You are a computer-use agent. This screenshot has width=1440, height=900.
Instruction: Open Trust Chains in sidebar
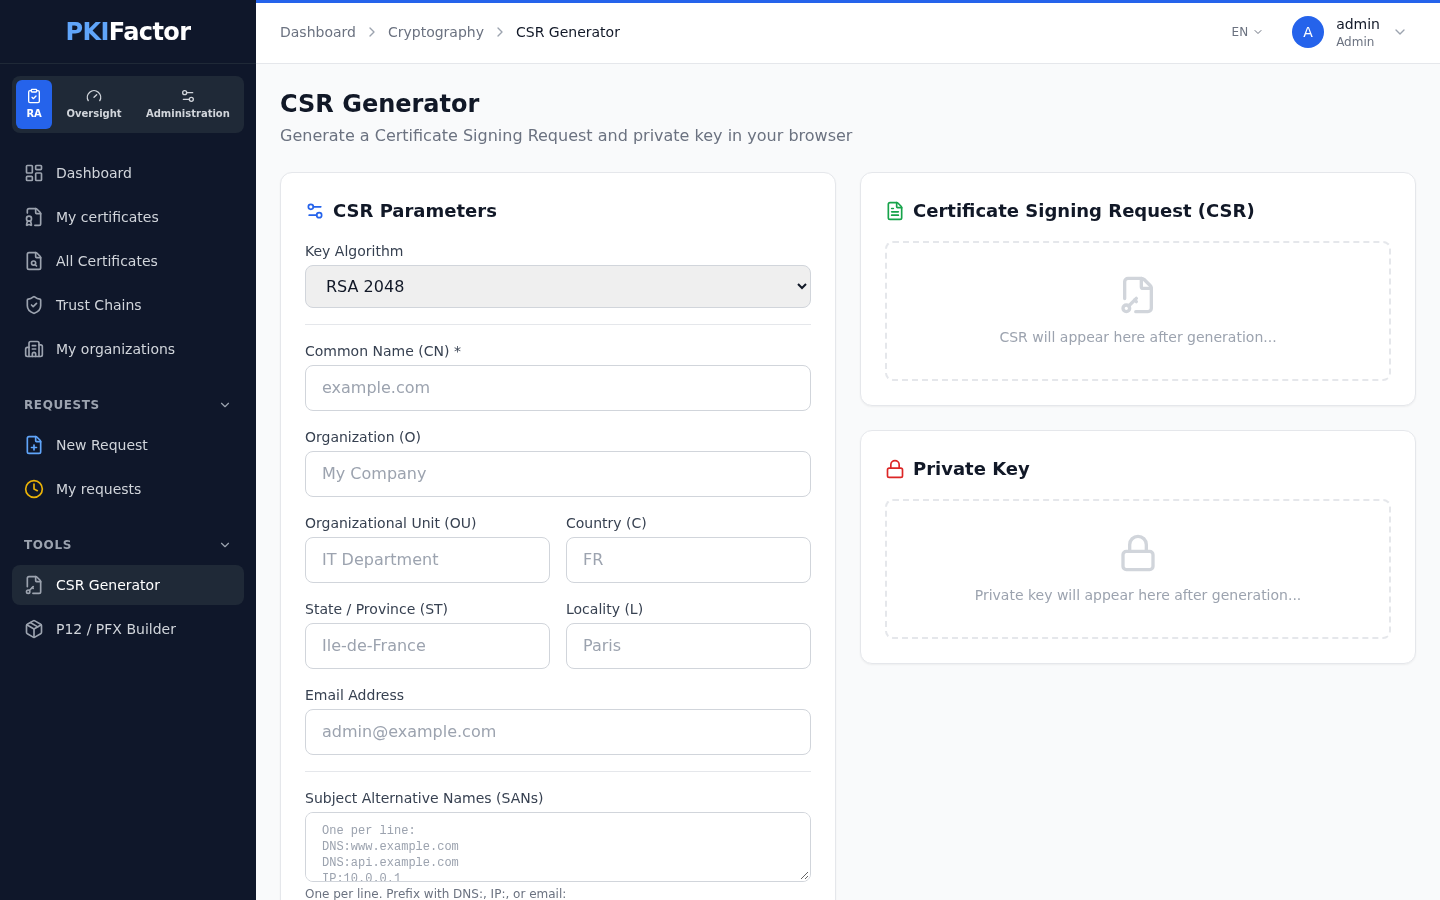[x=128, y=305]
